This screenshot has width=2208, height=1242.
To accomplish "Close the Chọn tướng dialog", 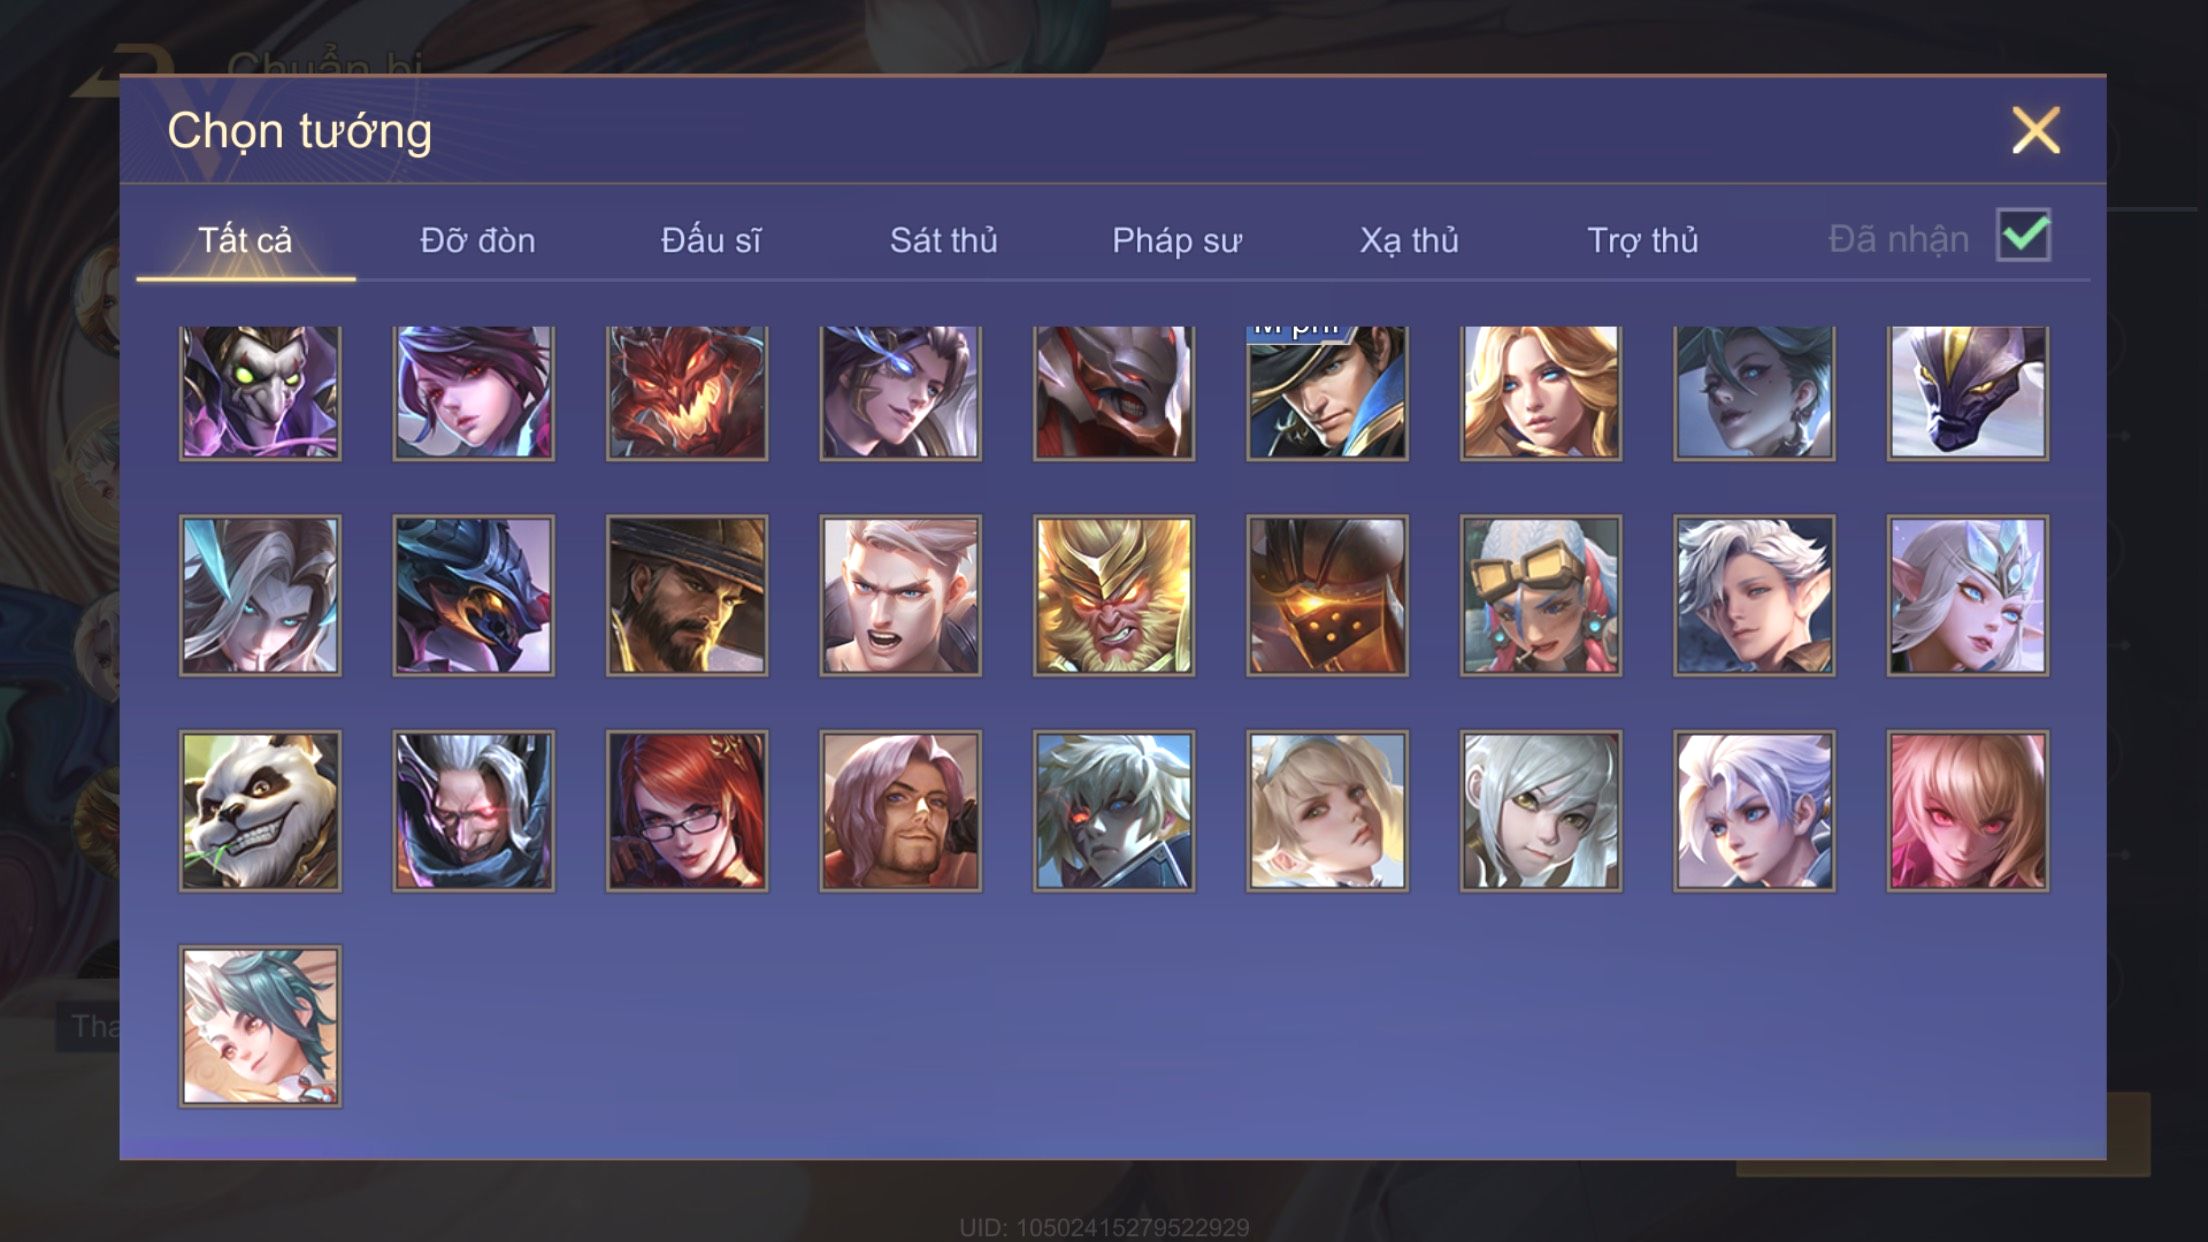I will [x=2036, y=130].
